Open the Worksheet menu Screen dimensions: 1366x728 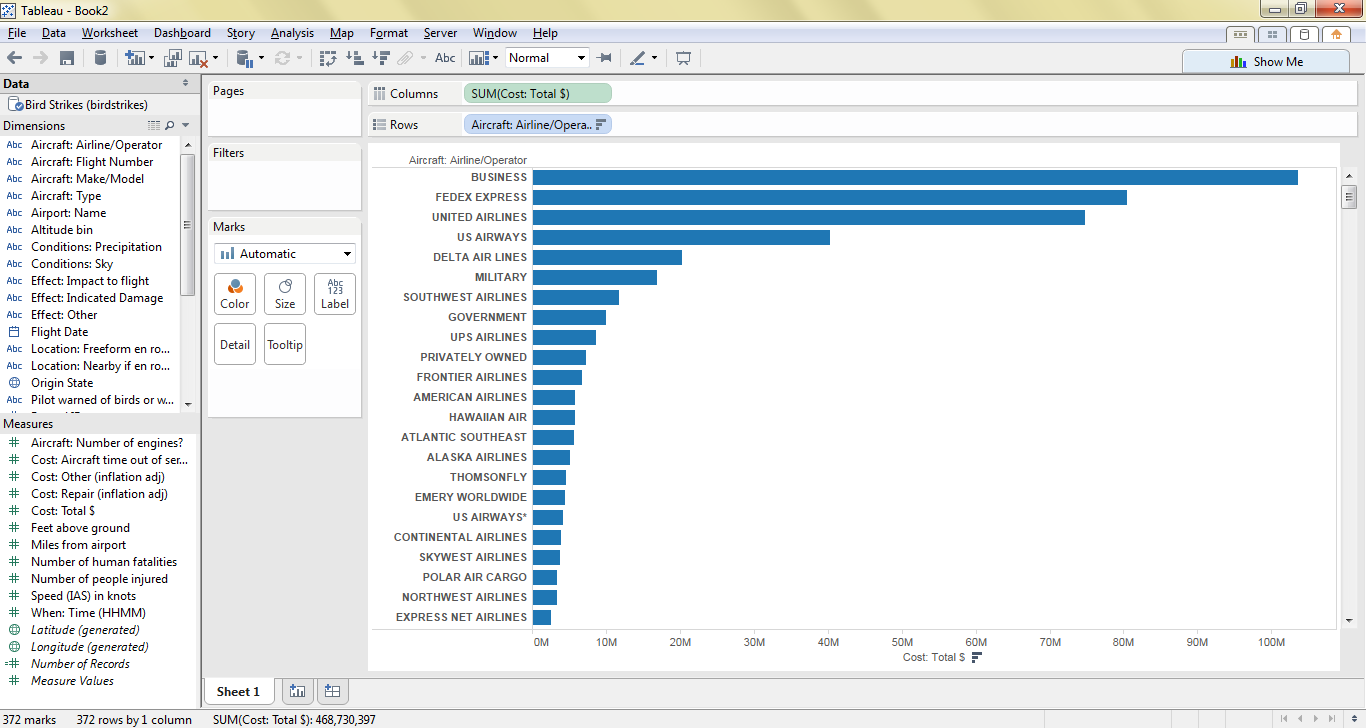(110, 33)
